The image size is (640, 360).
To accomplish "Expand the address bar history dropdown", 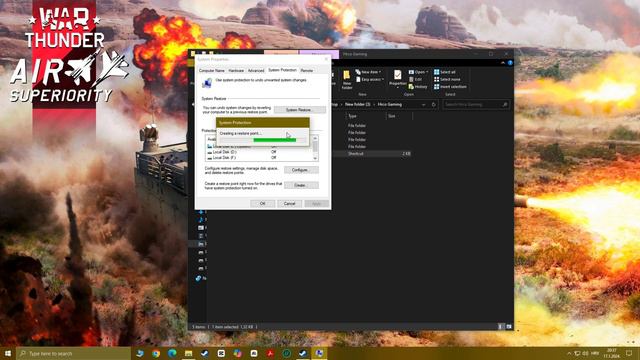I will click(x=424, y=104).
